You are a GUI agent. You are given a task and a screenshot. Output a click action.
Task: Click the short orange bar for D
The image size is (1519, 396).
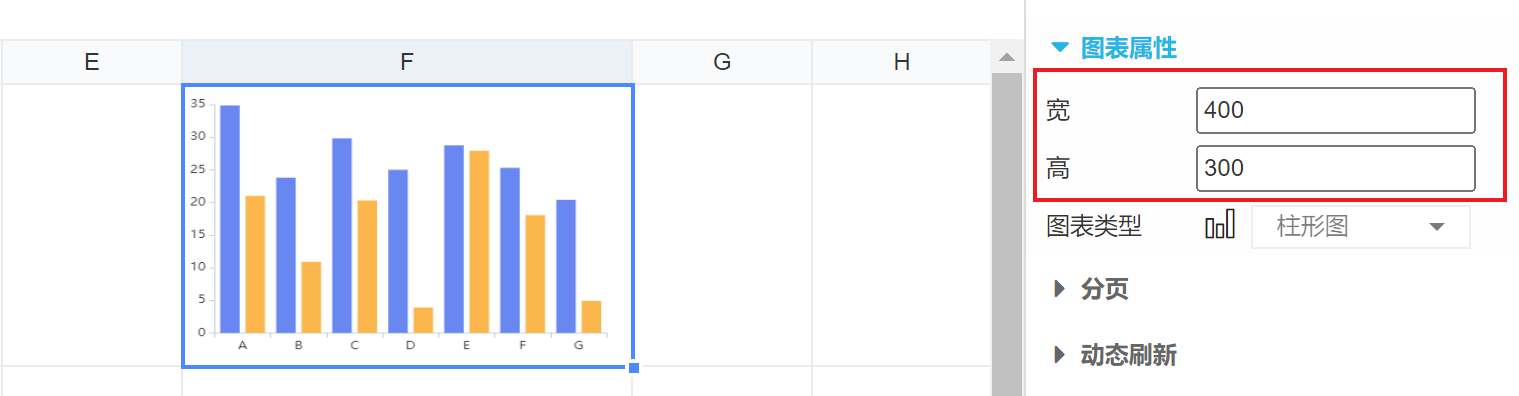[x=423, y=320]
